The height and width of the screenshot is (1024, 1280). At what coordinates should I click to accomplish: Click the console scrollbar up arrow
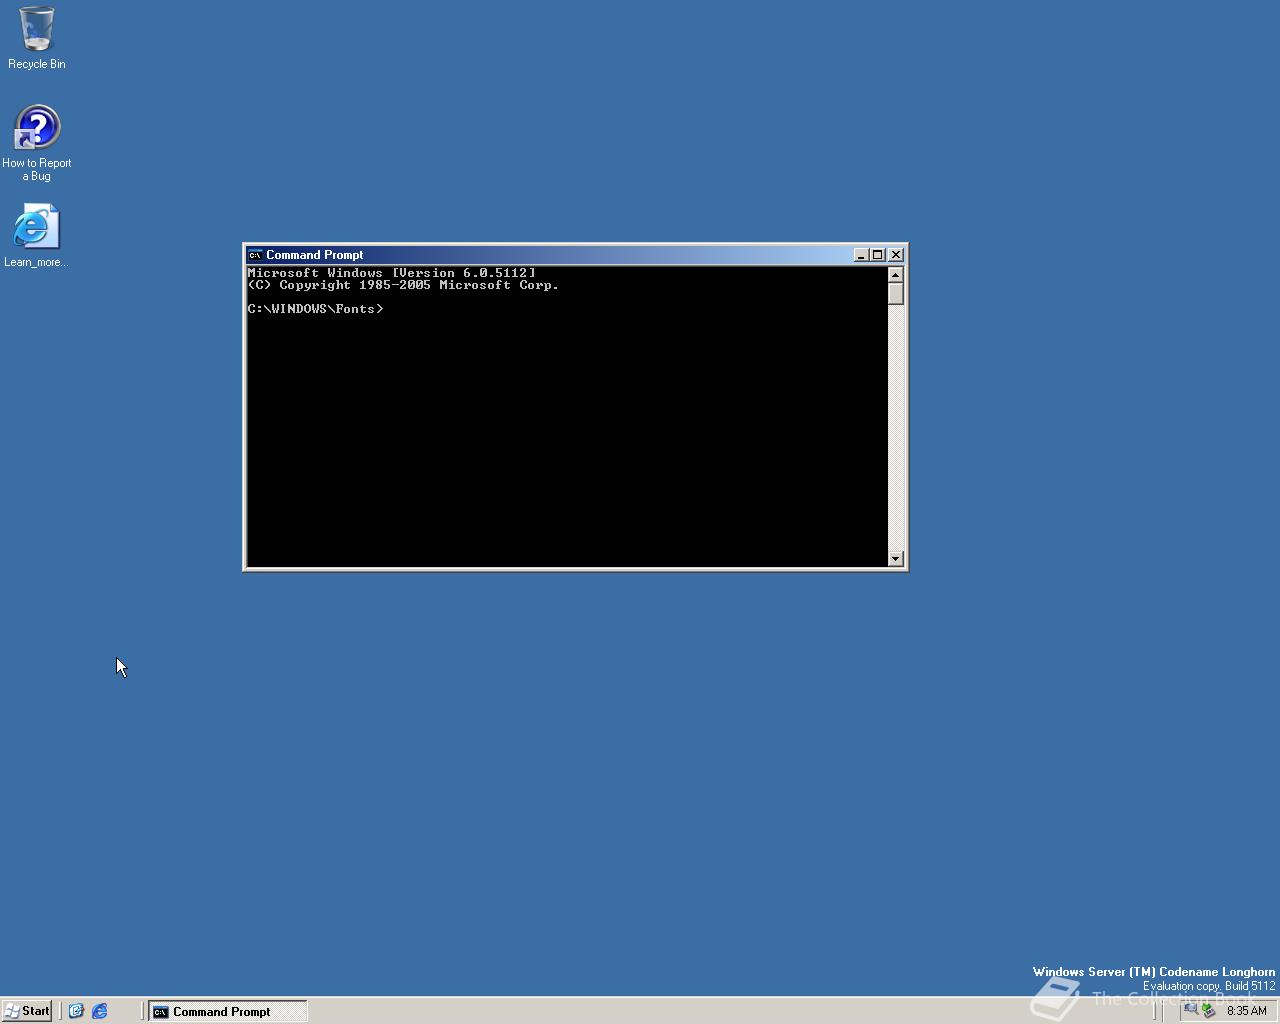click(x=896, y=274)
